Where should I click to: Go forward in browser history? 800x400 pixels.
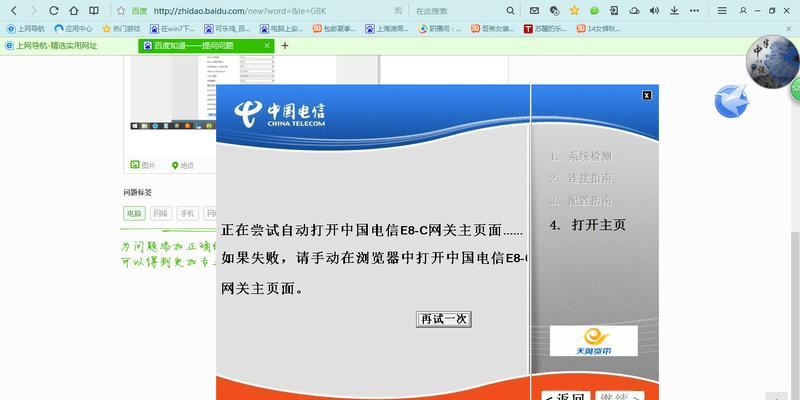click(33, 11)
